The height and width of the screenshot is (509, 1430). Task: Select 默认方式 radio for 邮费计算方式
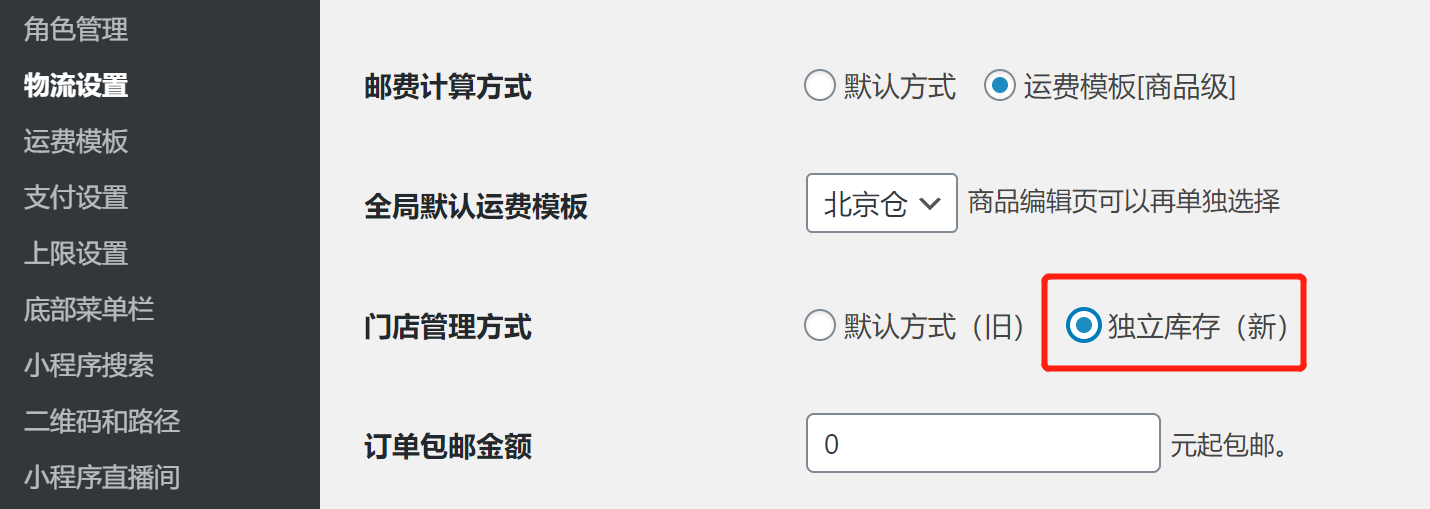[x=819, y=87]
